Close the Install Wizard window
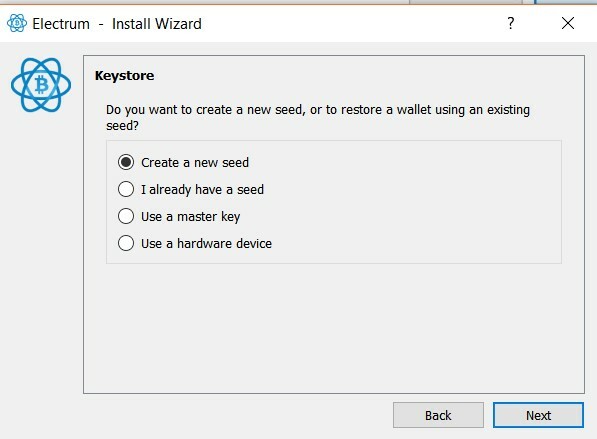 [568, 23]
